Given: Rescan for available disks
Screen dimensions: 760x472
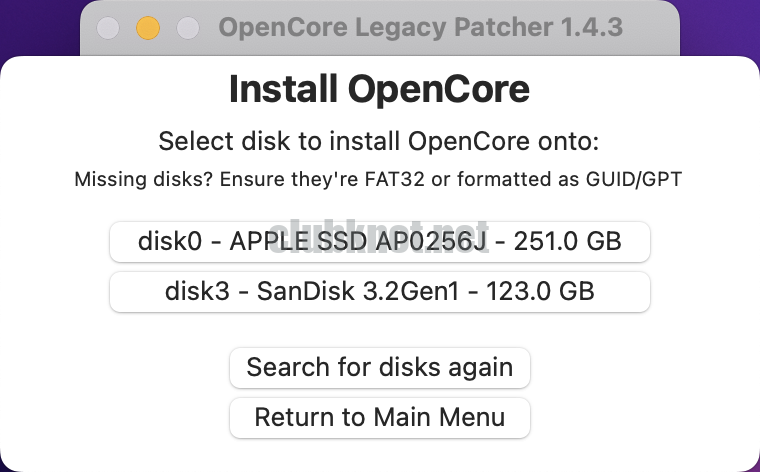Looking at the screenshot, I should pos(379,367).
